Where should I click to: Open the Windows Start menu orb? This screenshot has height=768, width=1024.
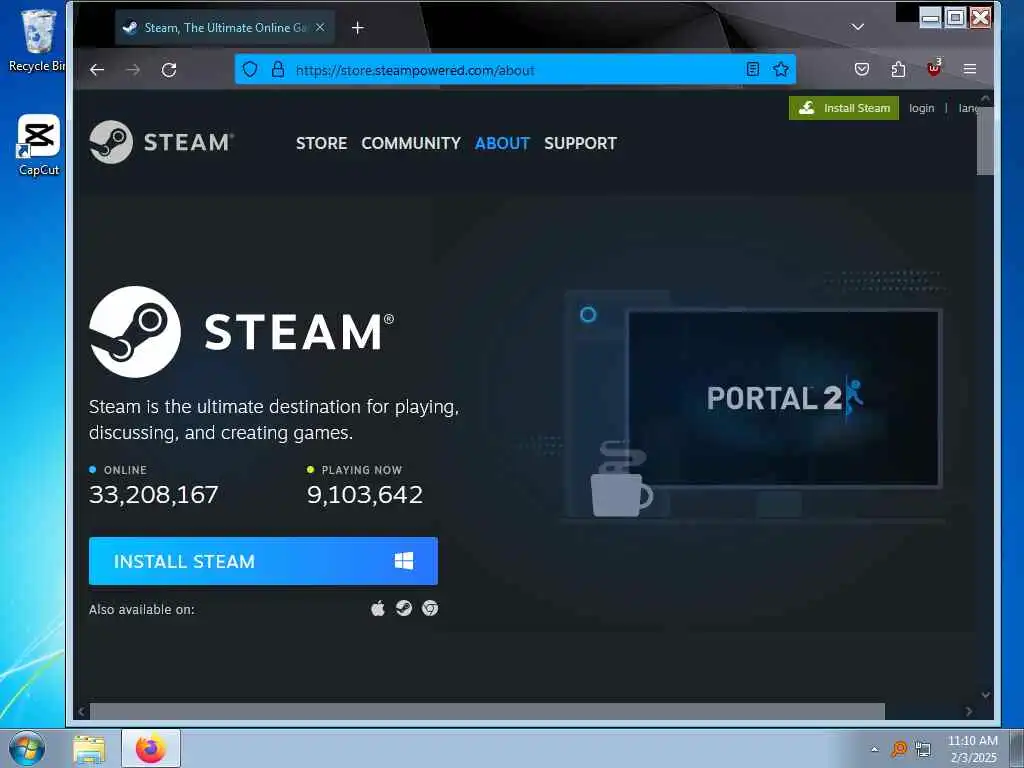coord(27,748)
